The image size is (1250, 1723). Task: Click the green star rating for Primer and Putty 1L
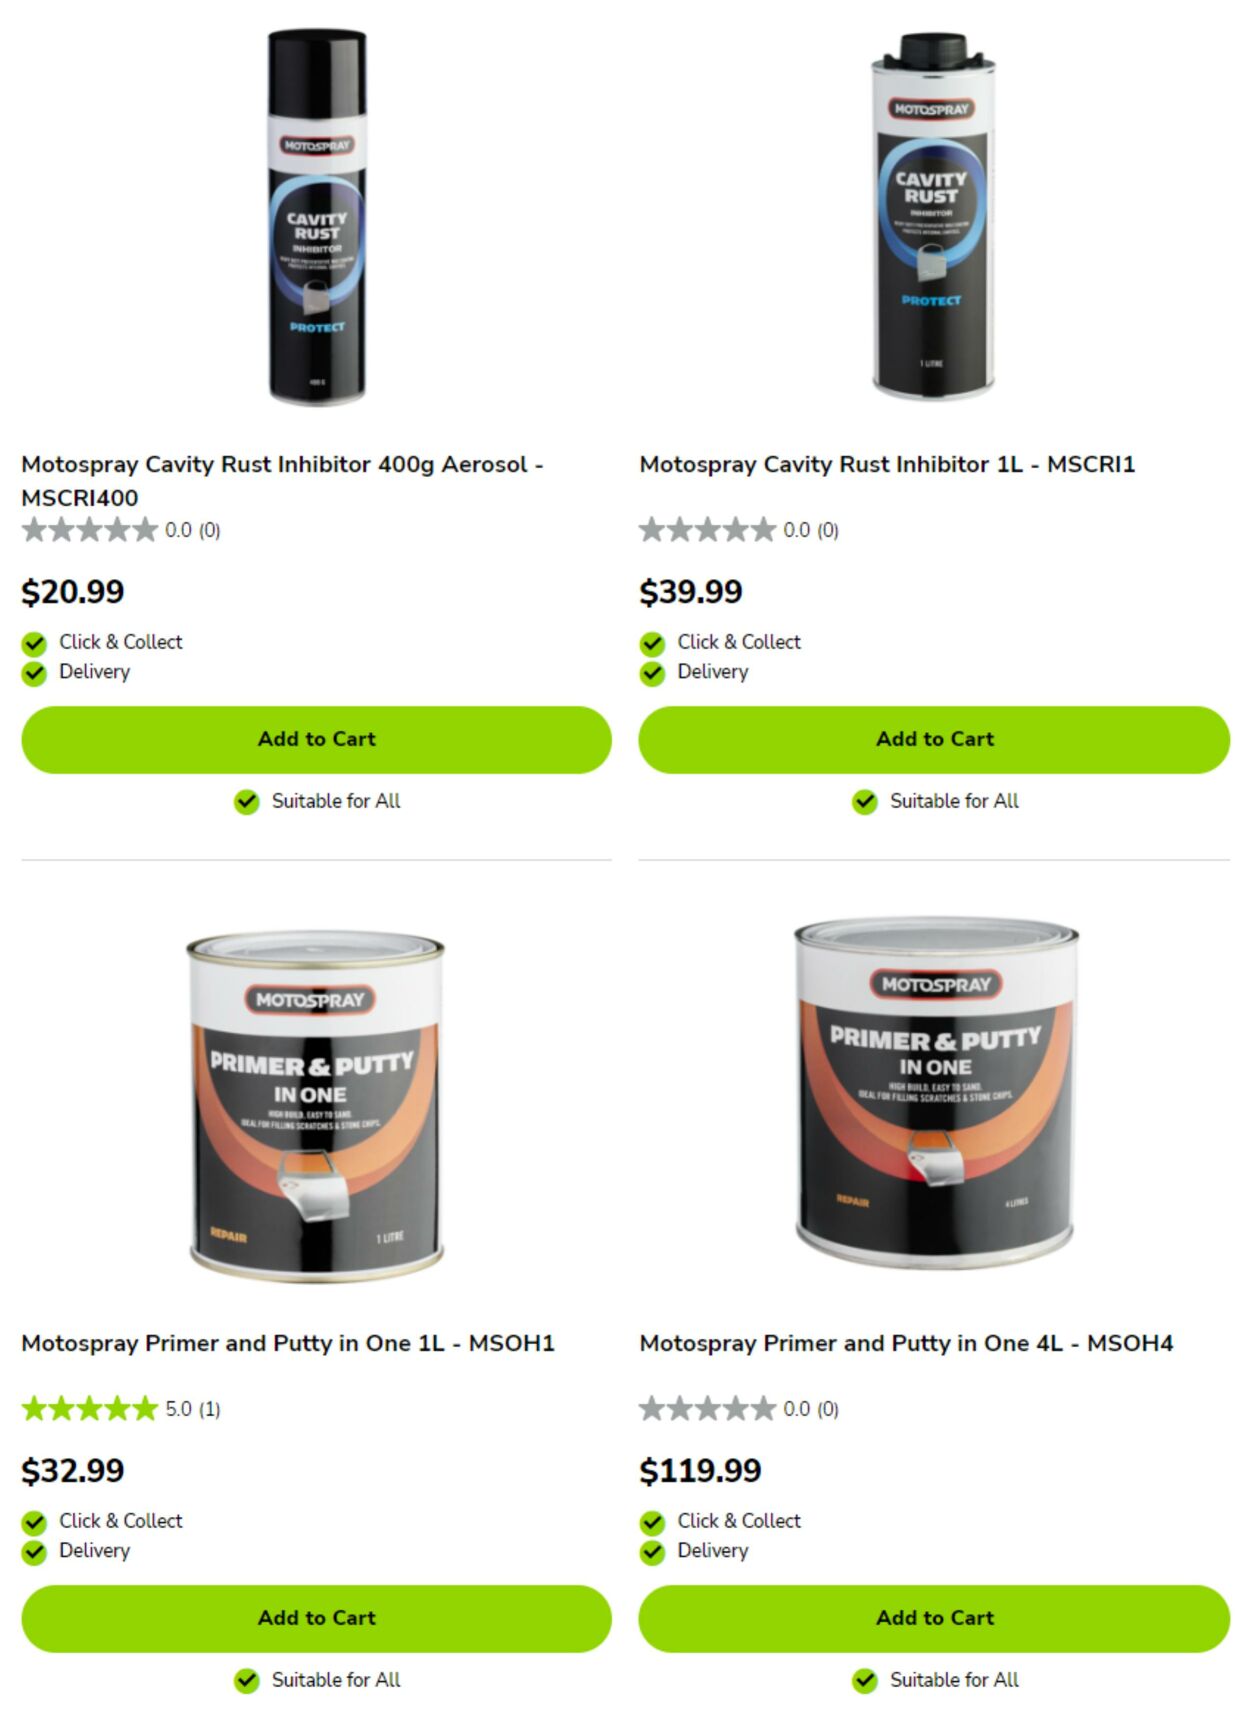pyautogui.click(x=90, y=1409)
